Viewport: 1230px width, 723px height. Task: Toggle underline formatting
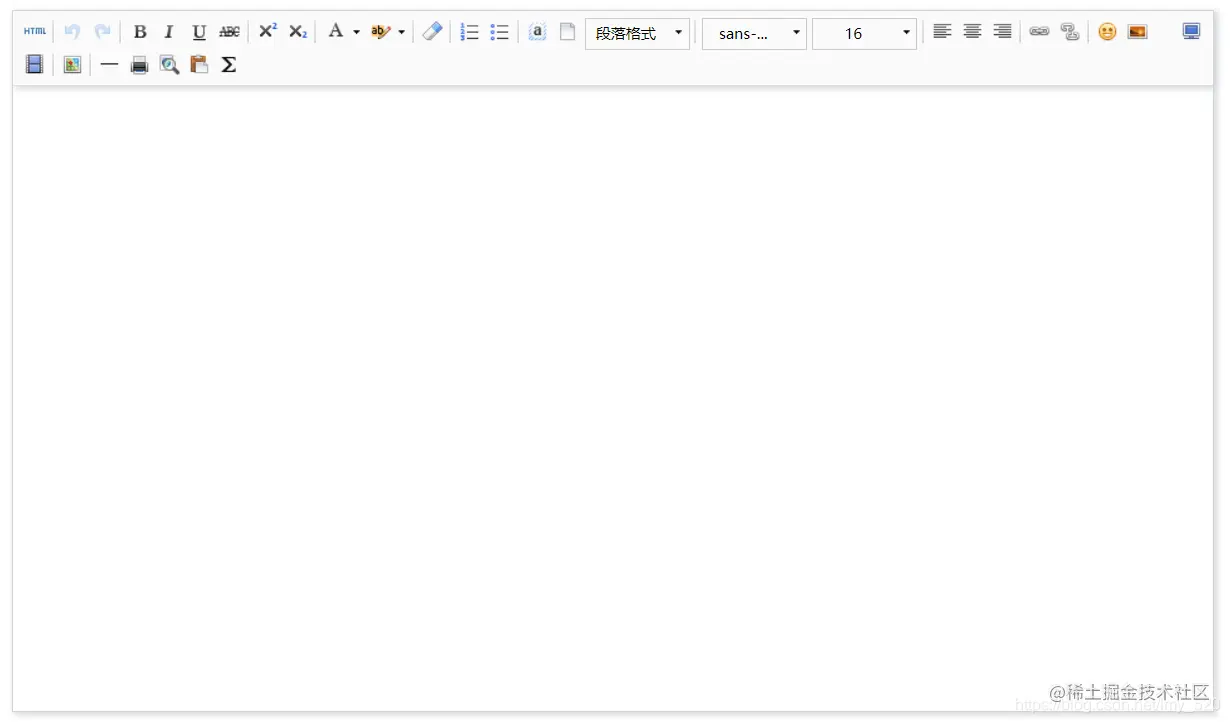pos(199,32)
